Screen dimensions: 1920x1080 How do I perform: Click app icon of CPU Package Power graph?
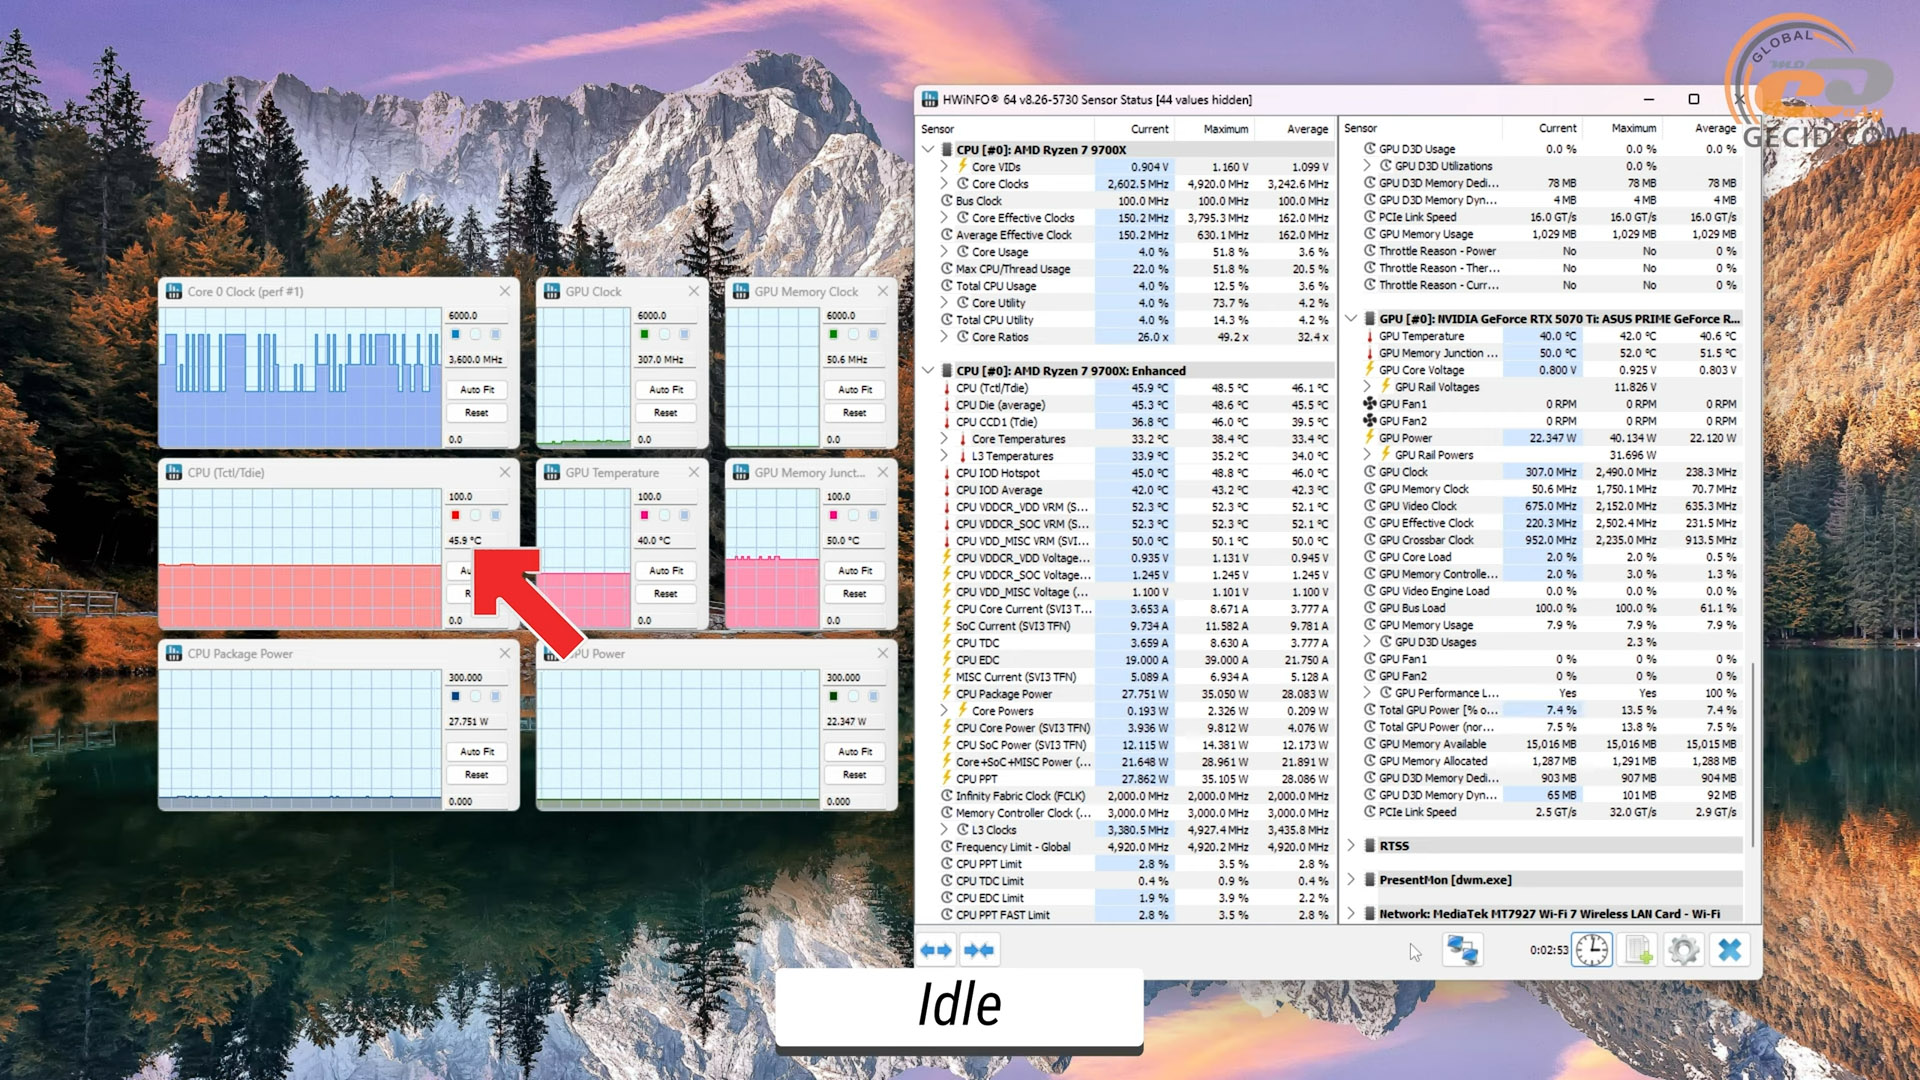174,653
